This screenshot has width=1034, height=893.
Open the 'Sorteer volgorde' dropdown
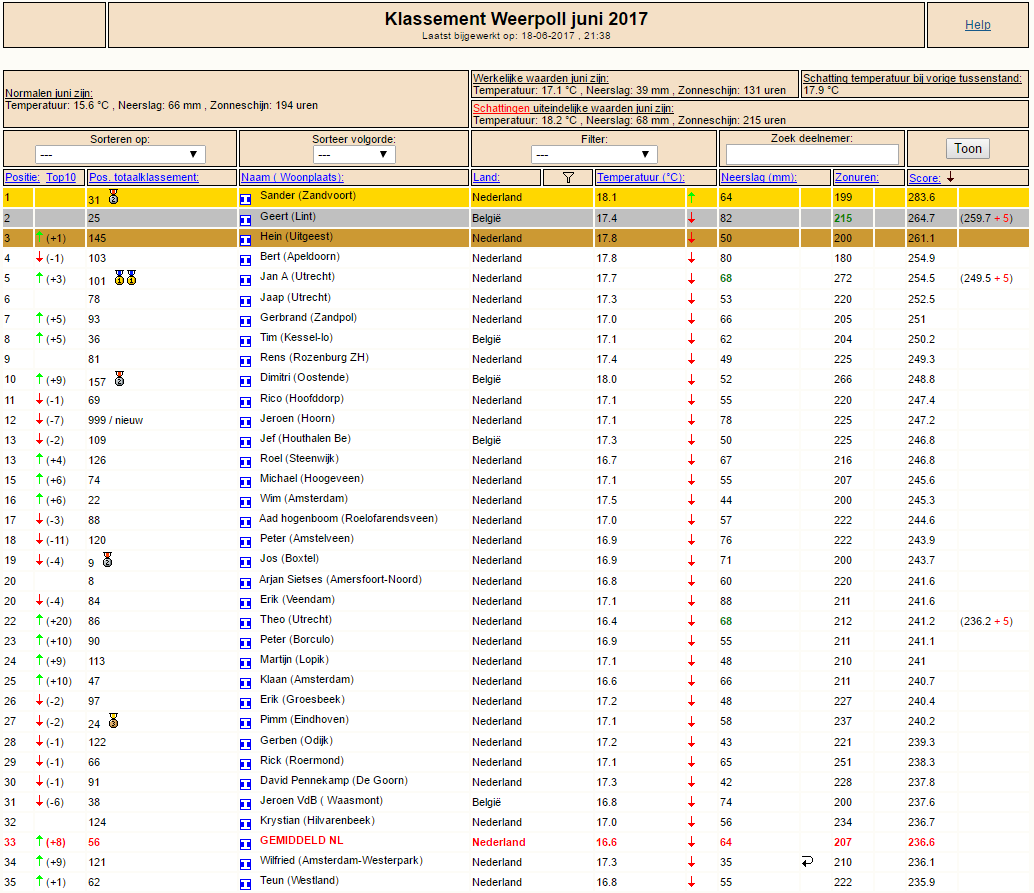click(x=354, y=154)
